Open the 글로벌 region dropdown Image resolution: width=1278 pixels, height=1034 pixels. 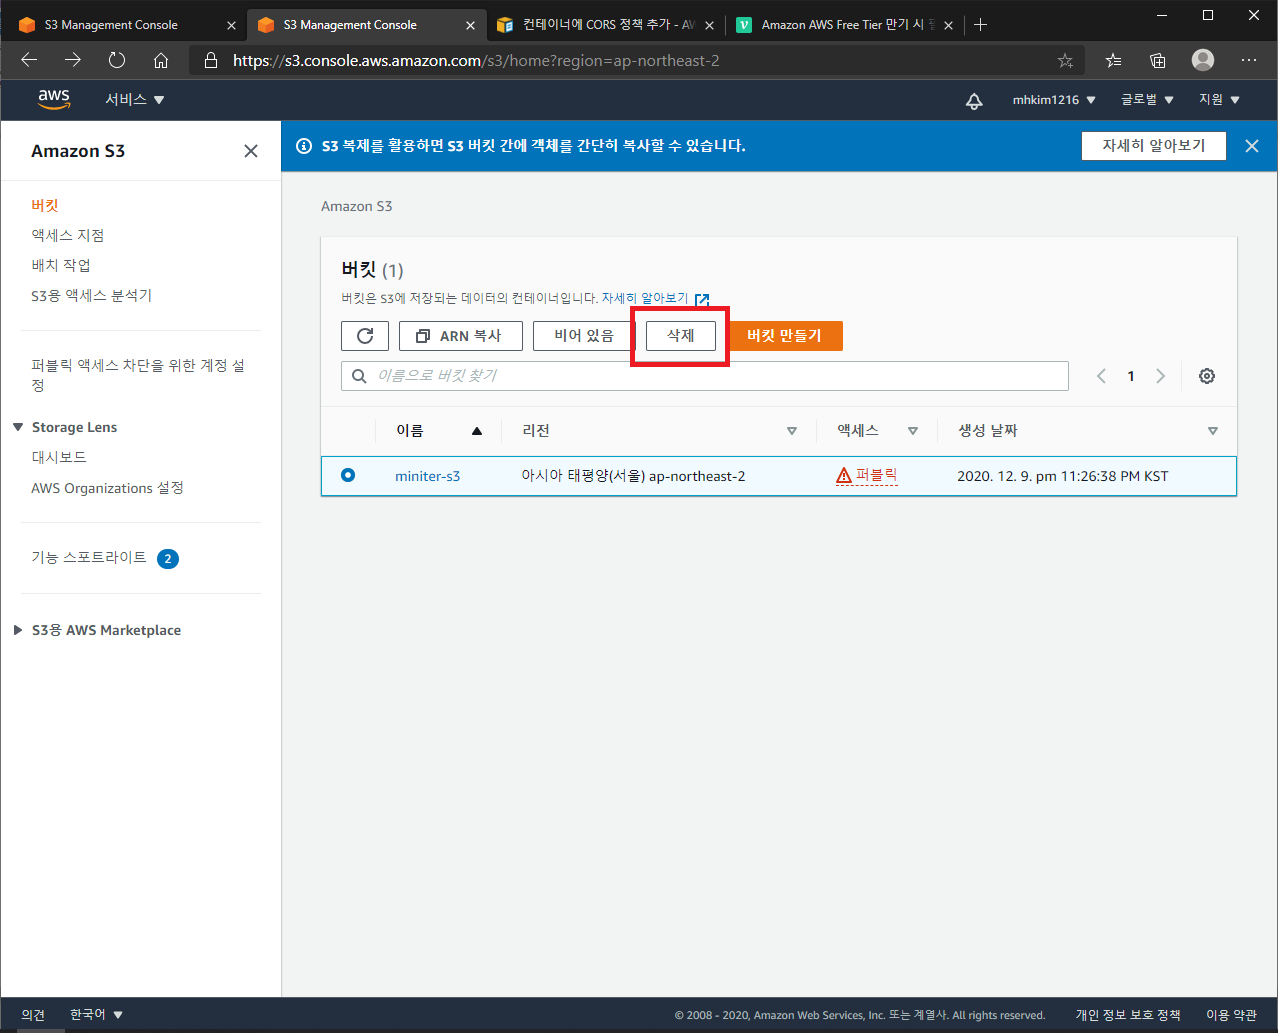[x=1147, y=100]
